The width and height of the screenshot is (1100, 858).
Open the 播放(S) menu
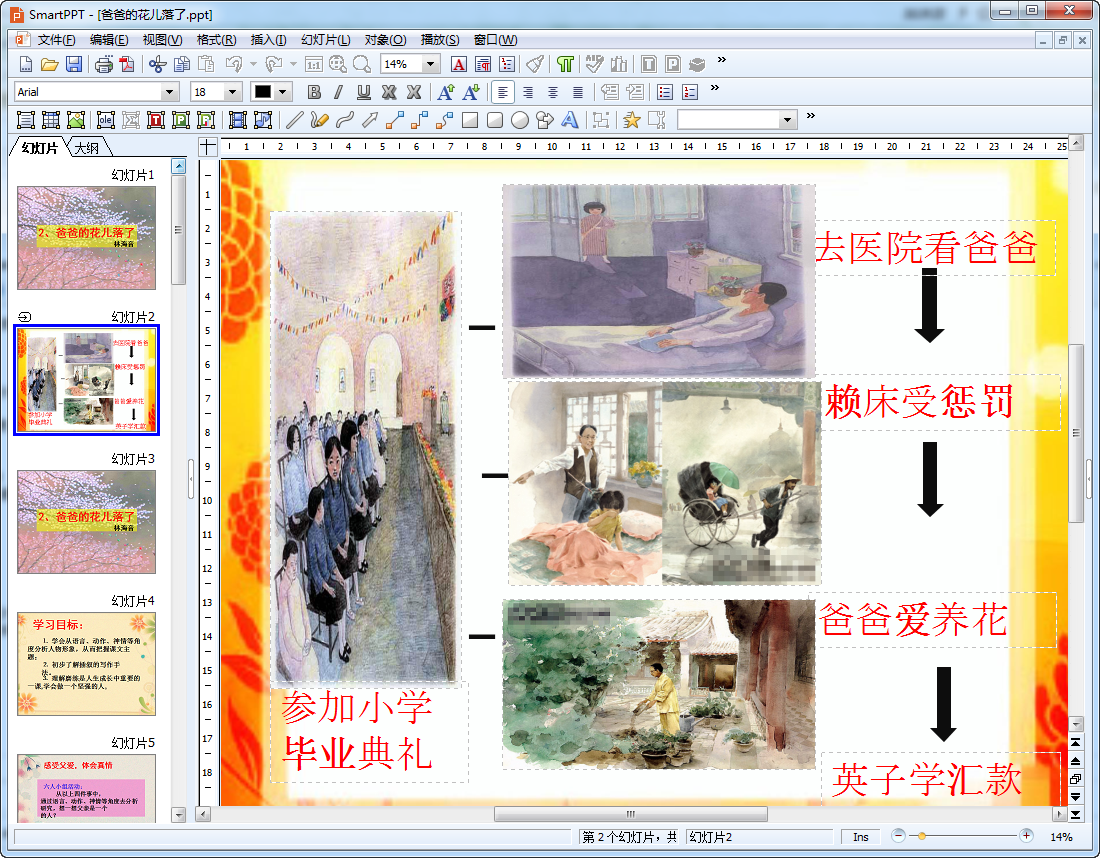click(x=440, y=40)
